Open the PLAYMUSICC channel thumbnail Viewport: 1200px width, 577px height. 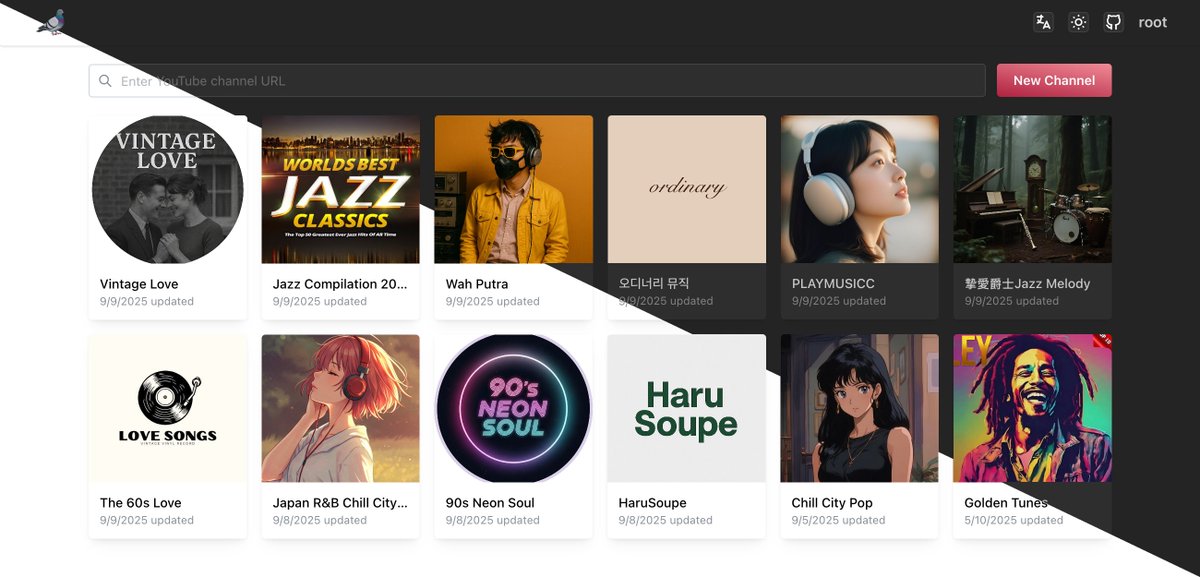coord(859,189)
